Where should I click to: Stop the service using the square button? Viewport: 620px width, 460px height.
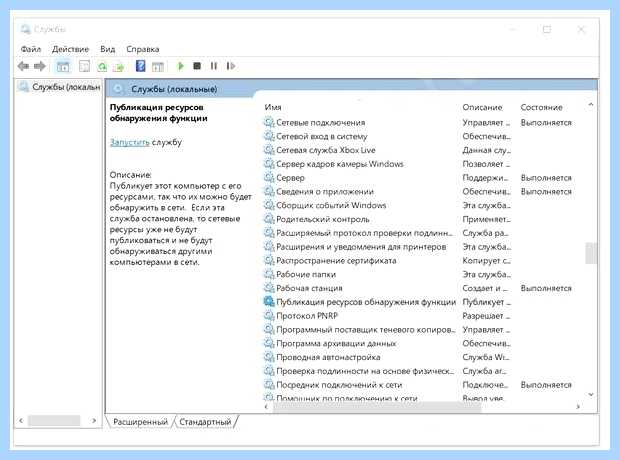[x=197, y=66]
